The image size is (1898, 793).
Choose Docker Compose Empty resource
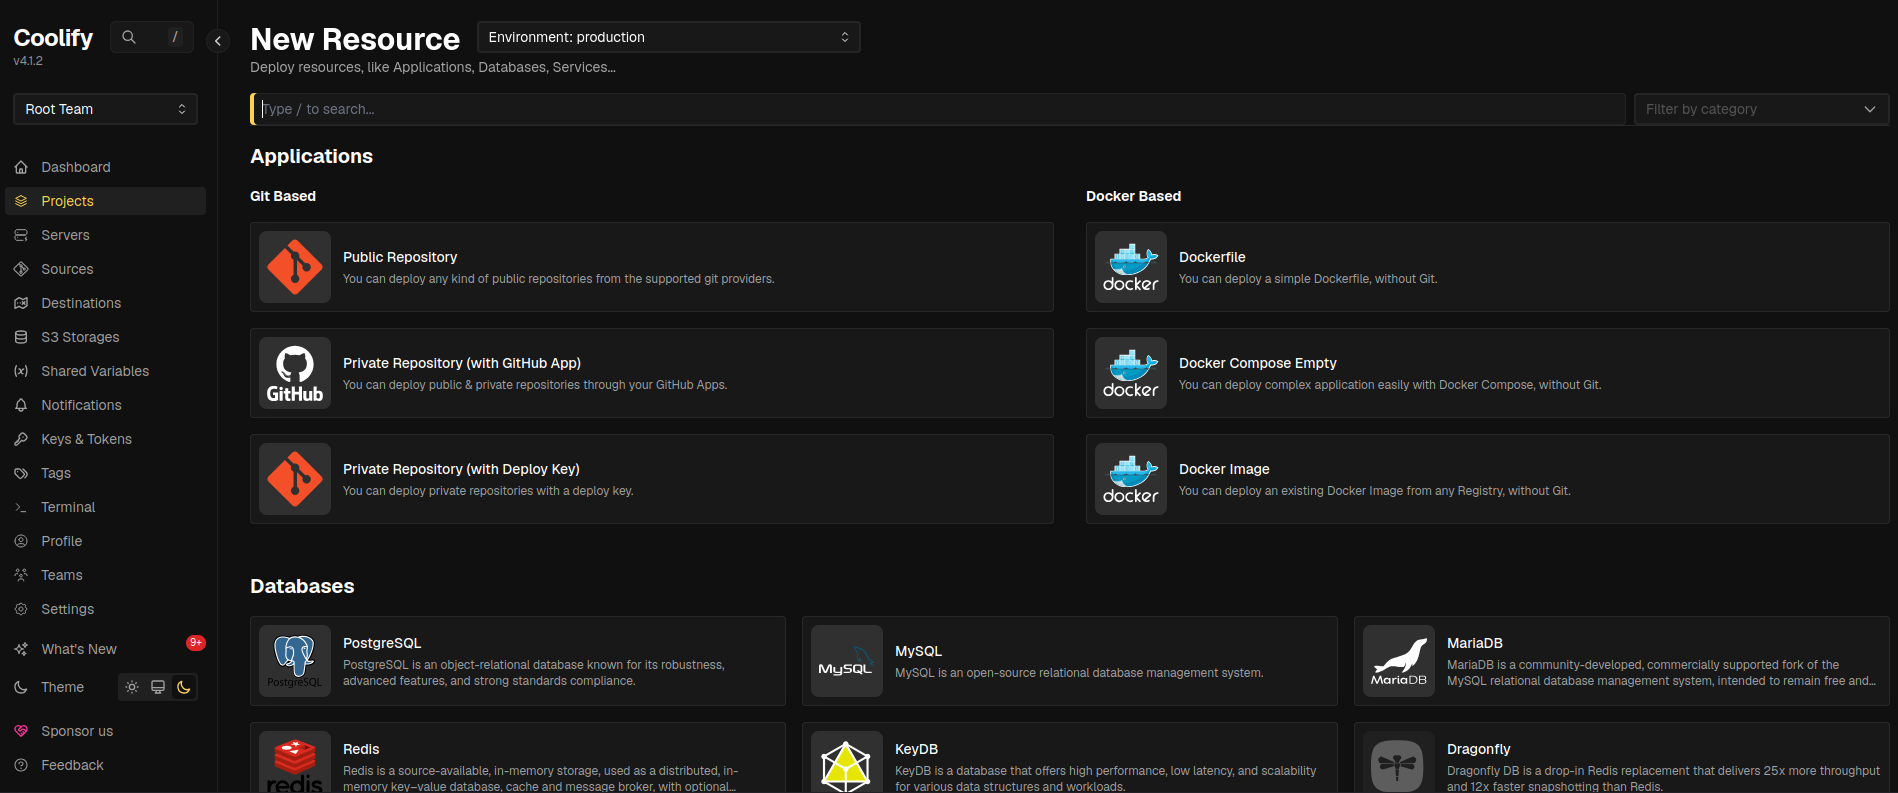coord(1488,373)
